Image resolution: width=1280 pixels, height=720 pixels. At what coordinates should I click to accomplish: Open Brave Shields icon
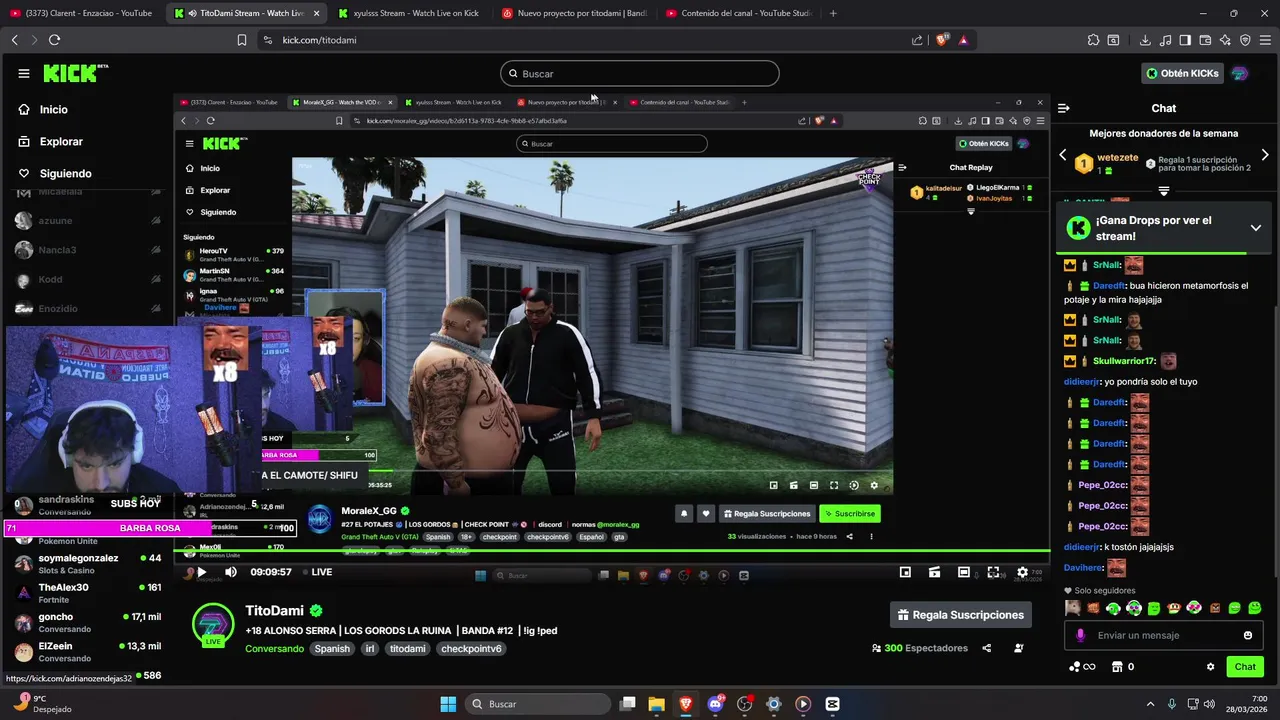coord(942,40)
